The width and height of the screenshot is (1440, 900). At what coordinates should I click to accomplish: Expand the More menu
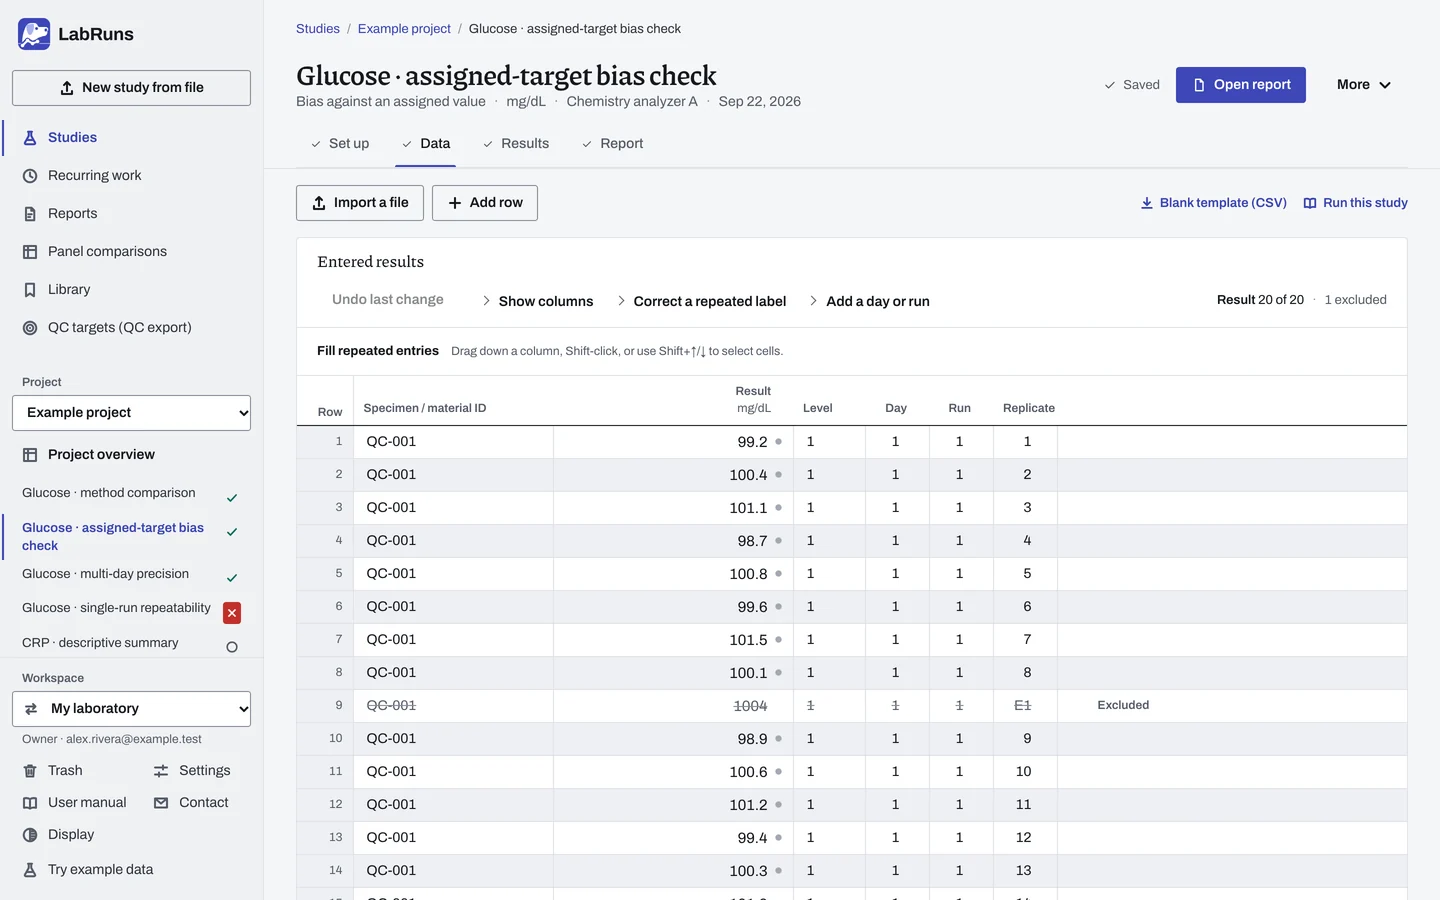(1364, 85)
